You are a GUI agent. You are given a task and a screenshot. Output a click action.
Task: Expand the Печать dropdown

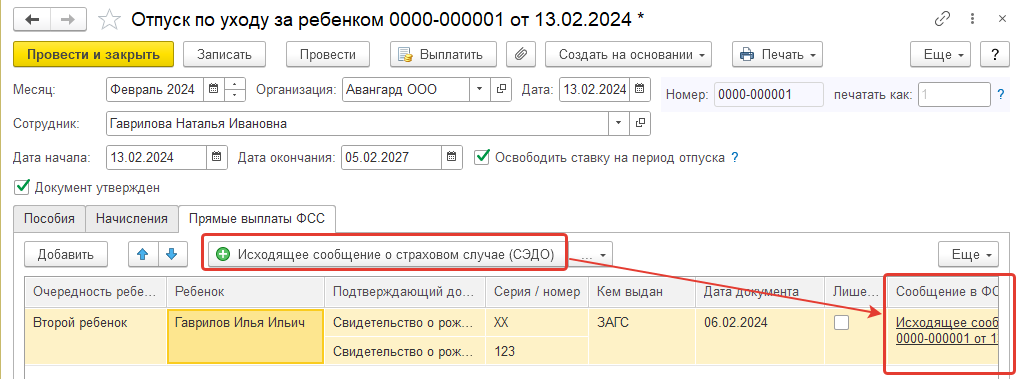point(777,54)
